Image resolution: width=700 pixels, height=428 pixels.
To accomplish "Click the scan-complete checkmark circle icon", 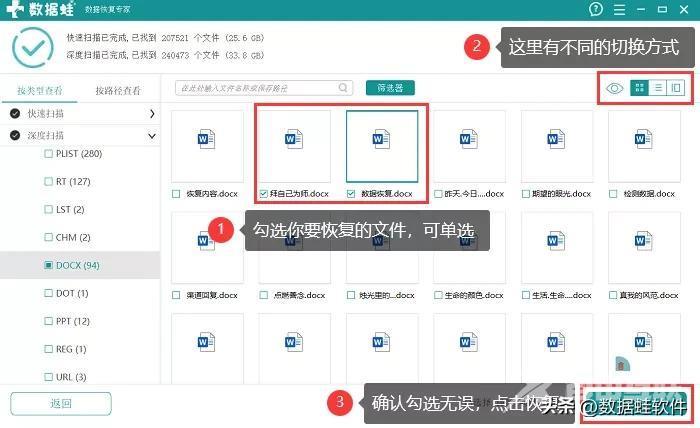I will click(33, 47).
